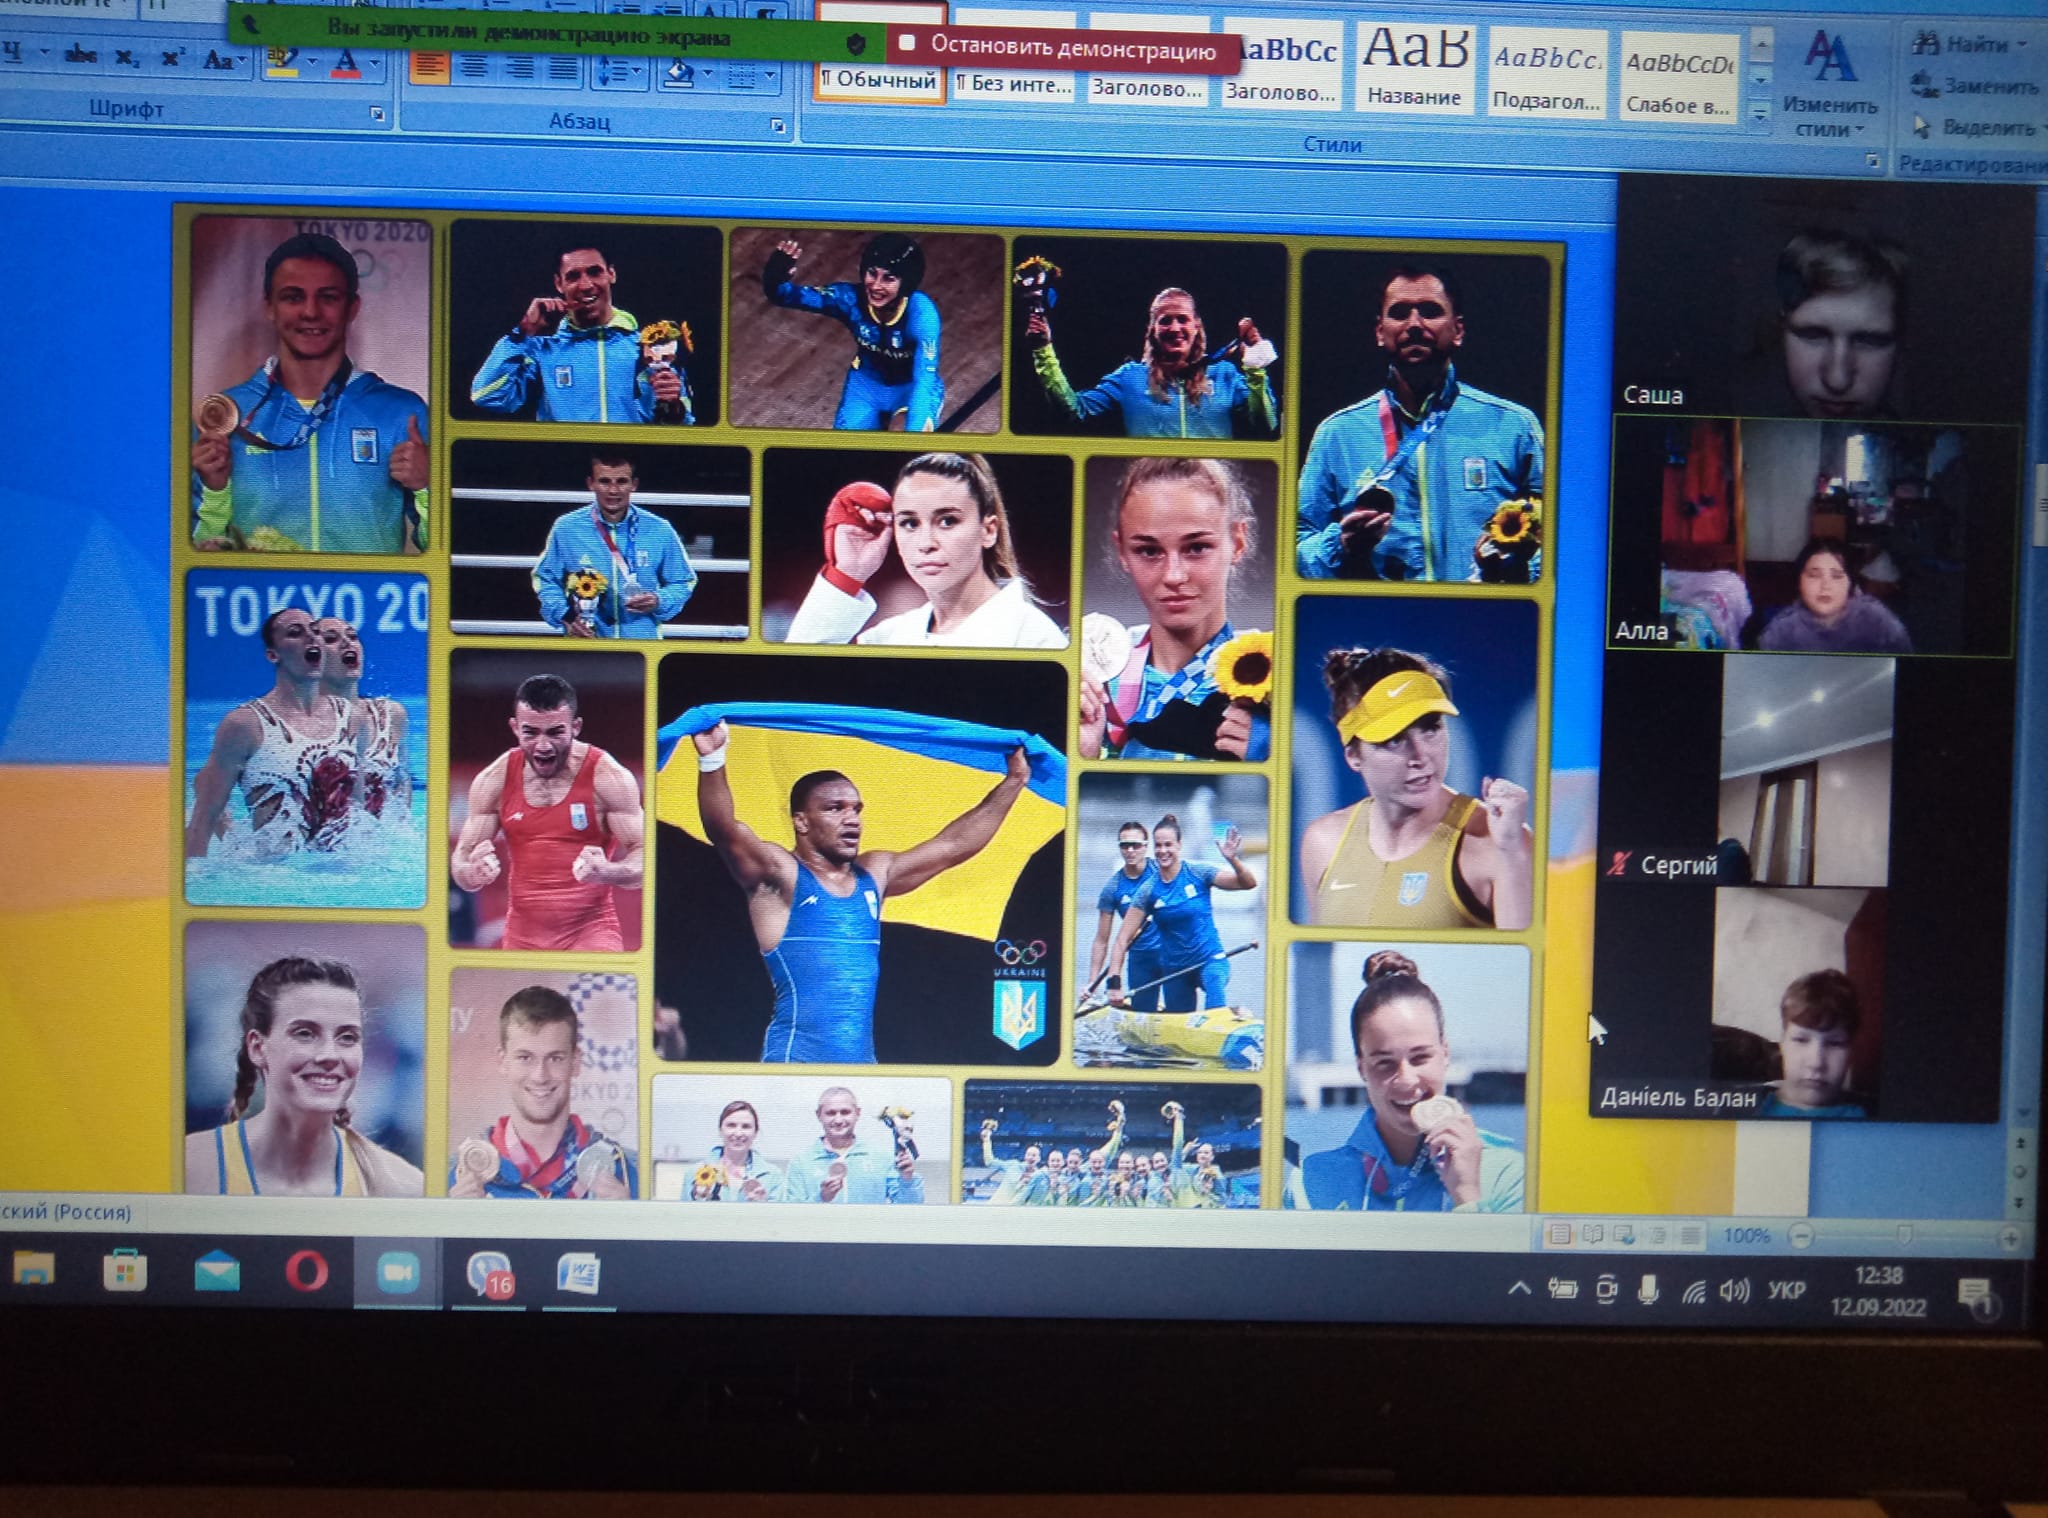Open font color dropdown arrow
Screen dimensions: 2048x1518
pos(374,63)
